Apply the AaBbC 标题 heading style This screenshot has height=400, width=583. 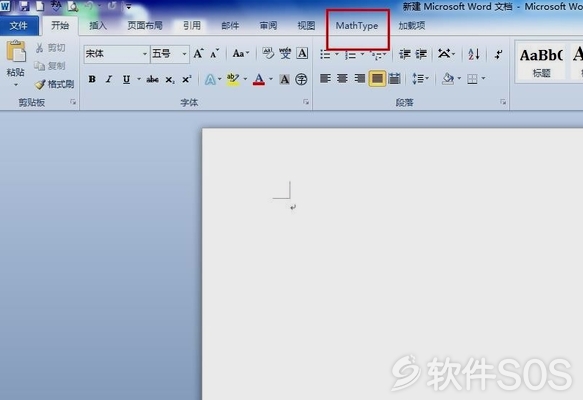[x=541, y=62]
